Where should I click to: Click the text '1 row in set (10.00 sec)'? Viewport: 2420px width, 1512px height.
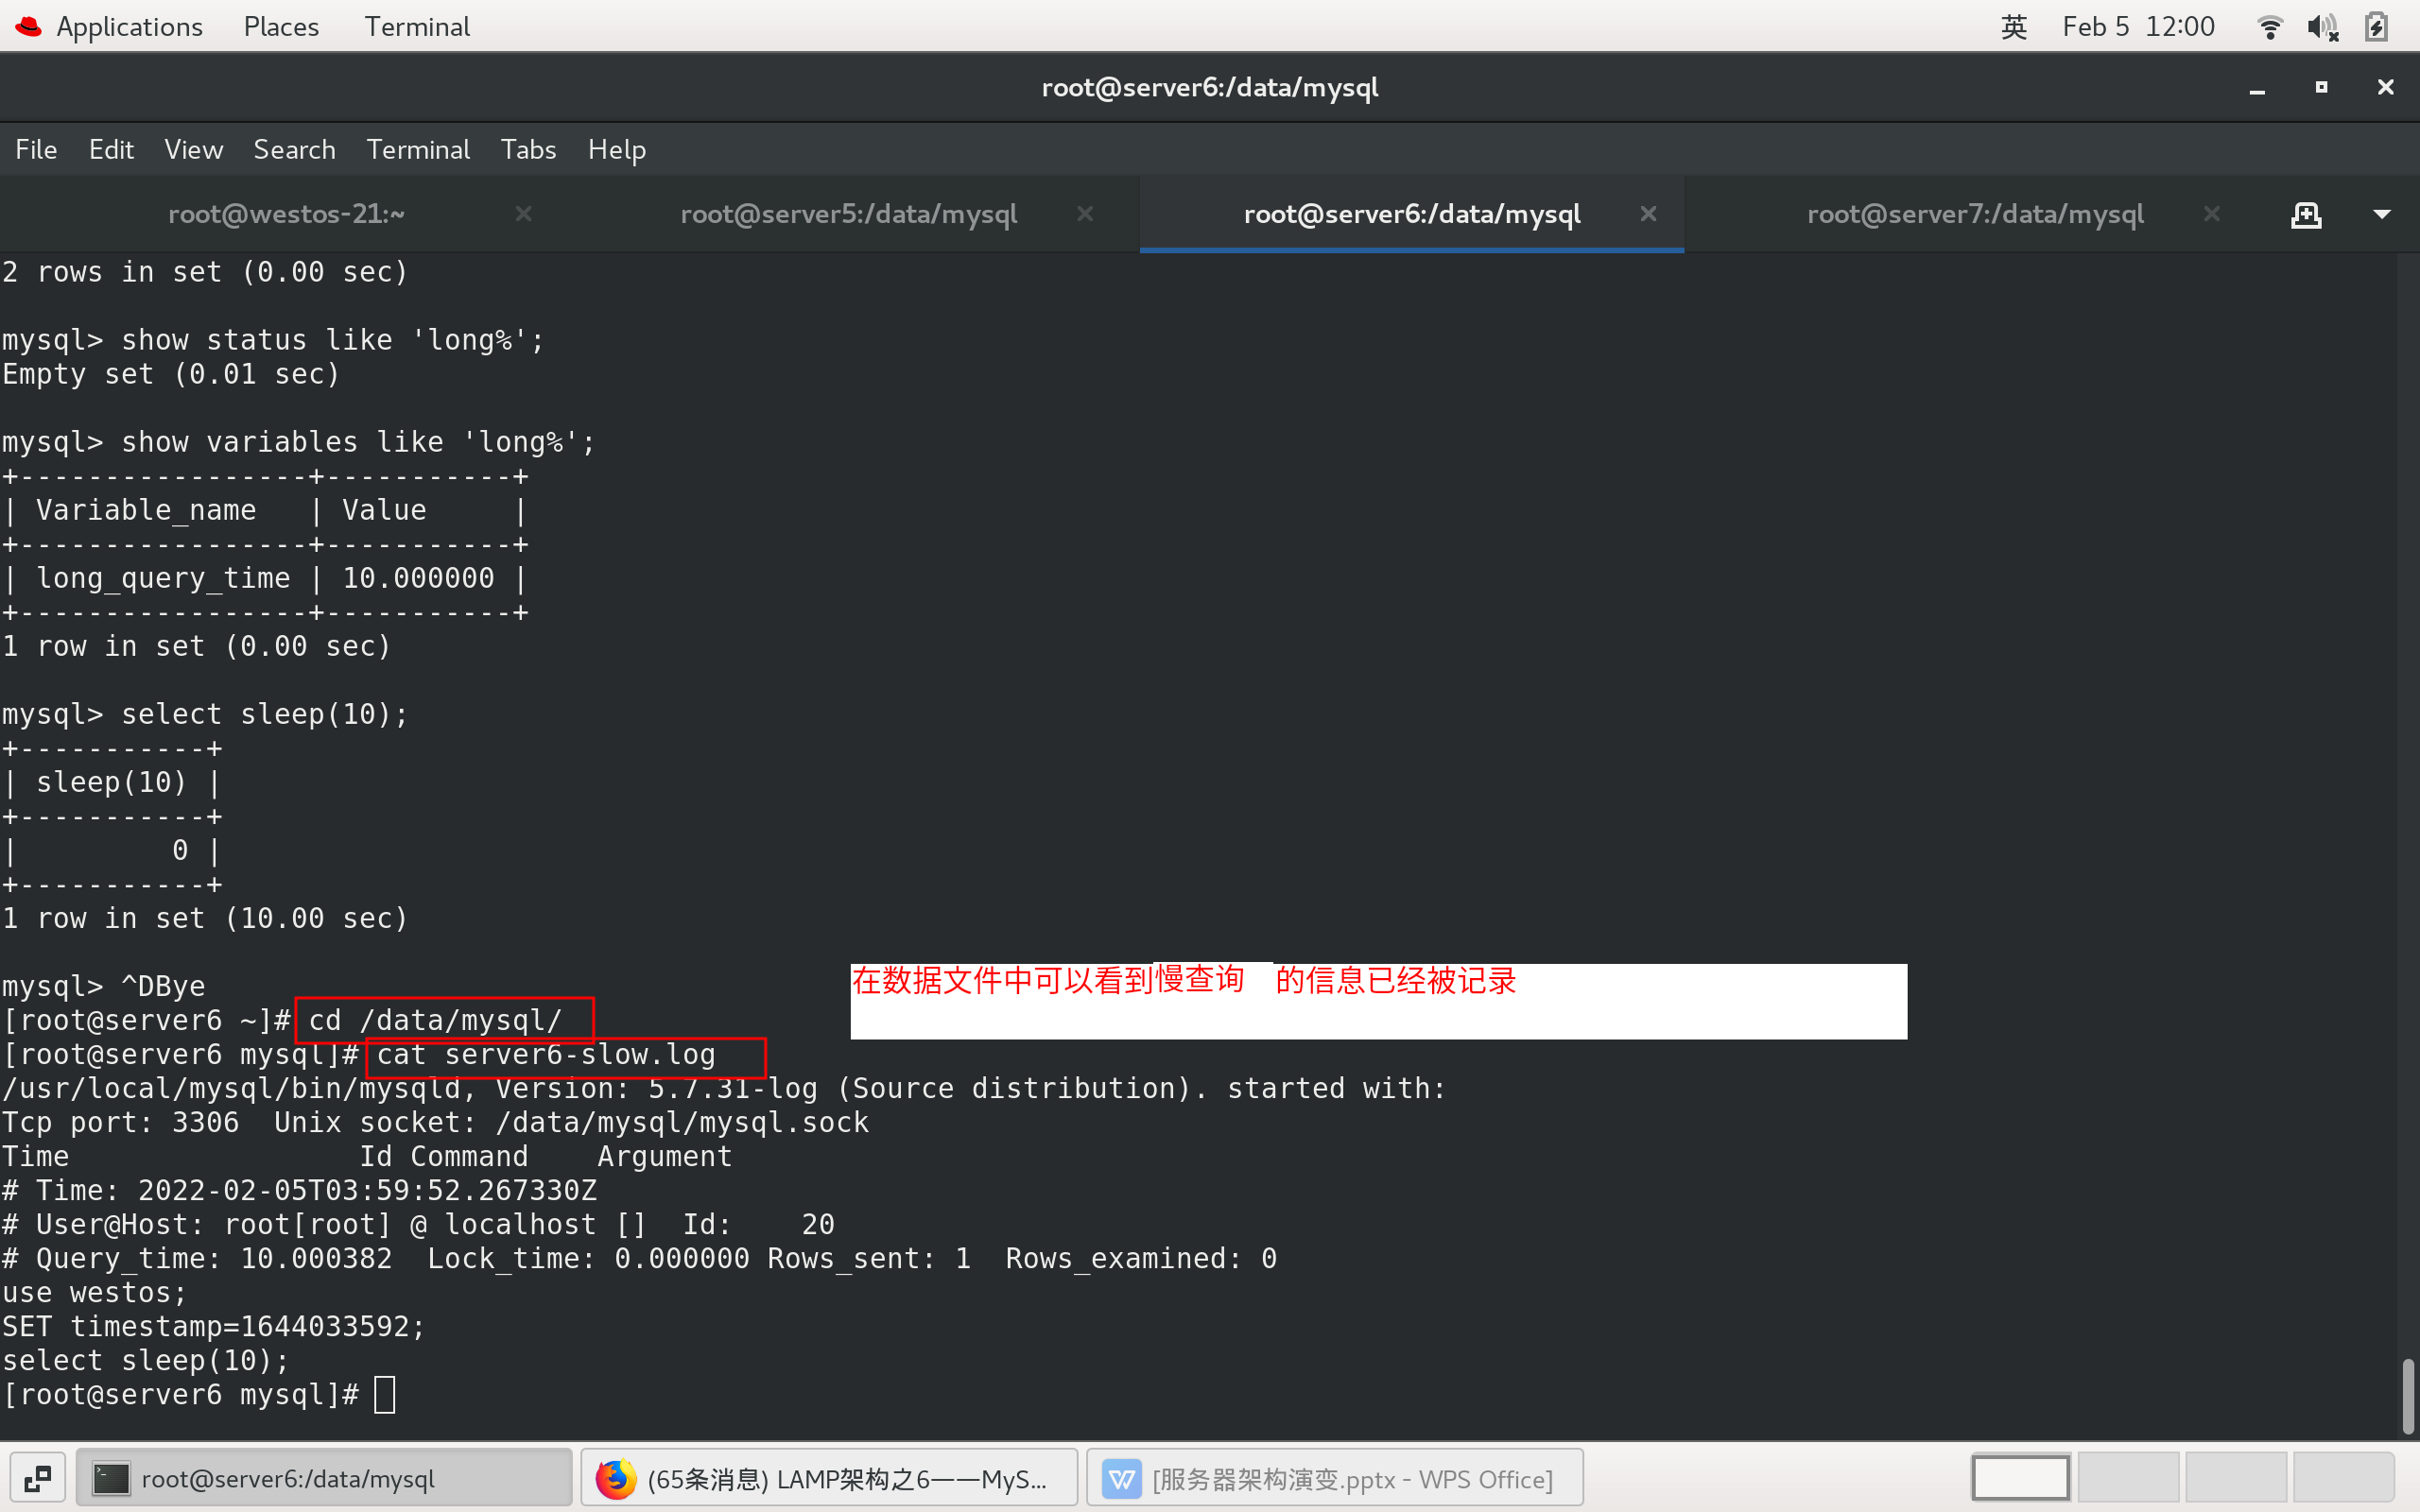(x=205, y=919)
